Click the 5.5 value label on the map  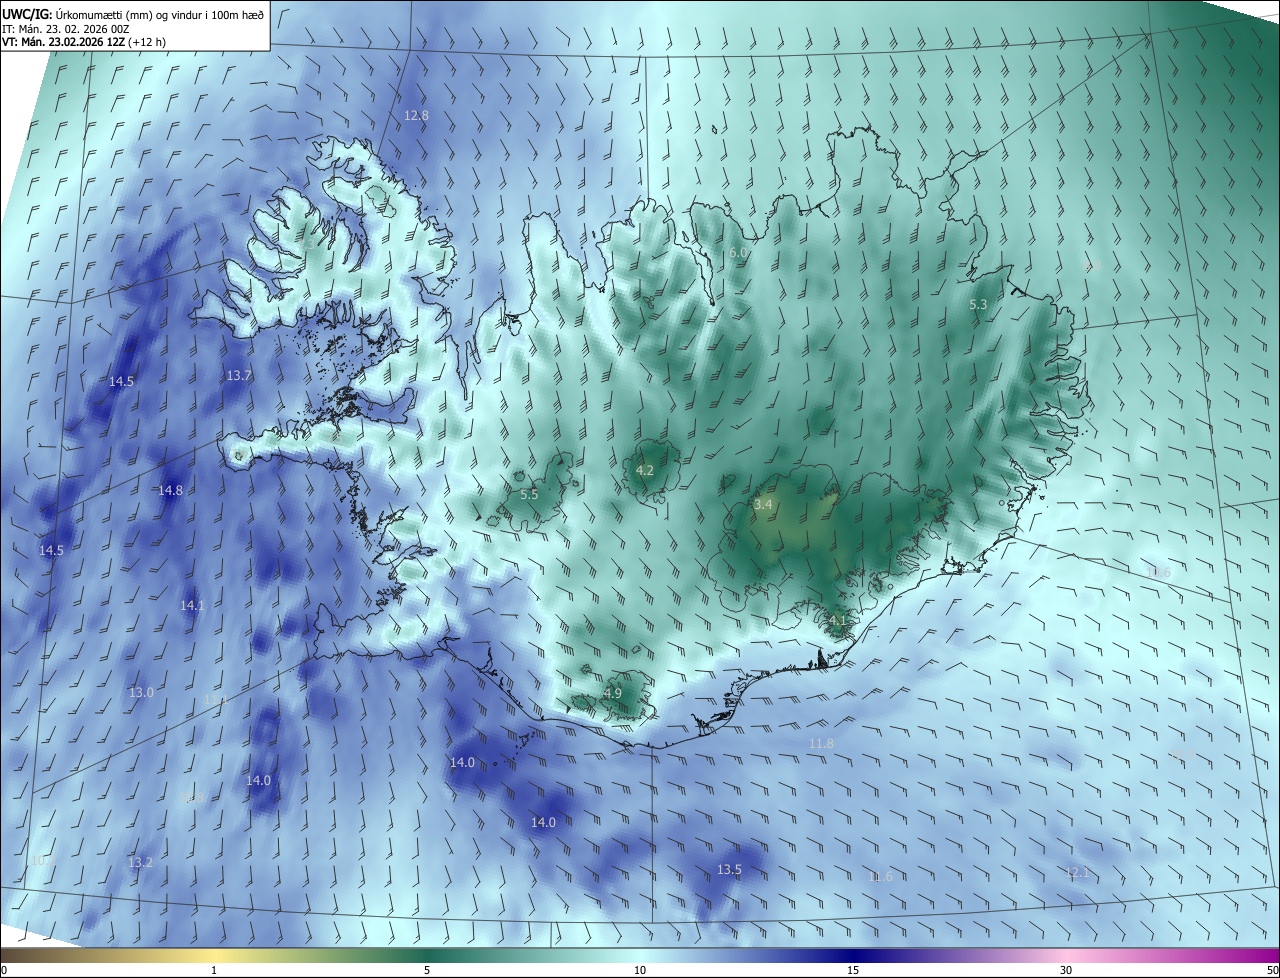click(529, 495)
